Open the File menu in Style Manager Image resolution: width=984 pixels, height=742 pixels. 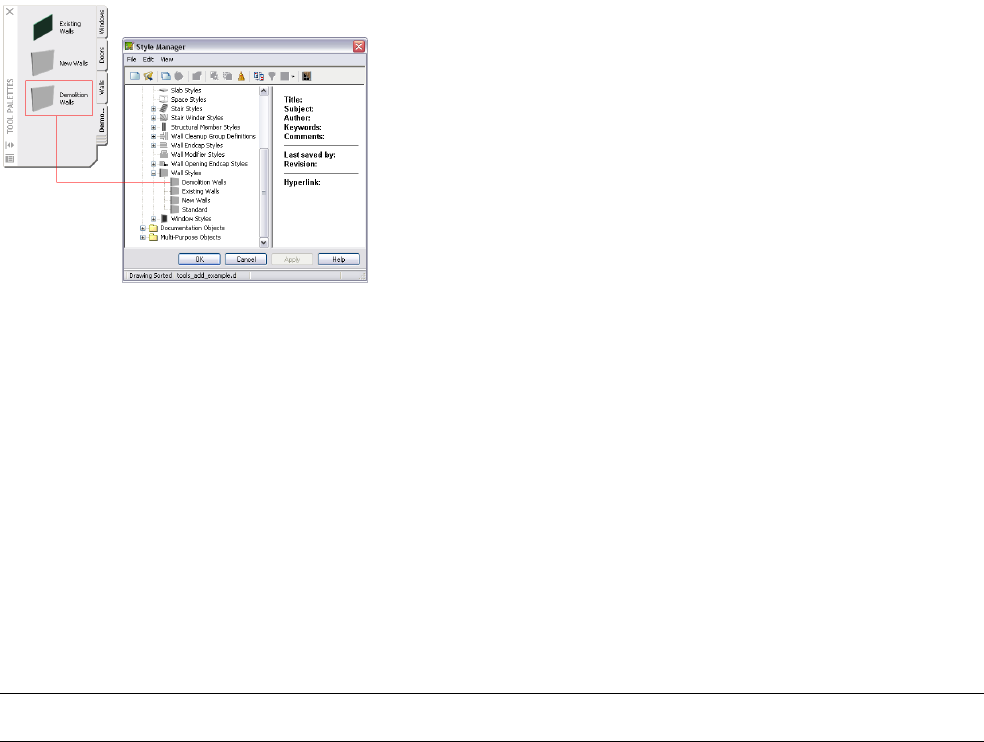[x=131, y=60]
